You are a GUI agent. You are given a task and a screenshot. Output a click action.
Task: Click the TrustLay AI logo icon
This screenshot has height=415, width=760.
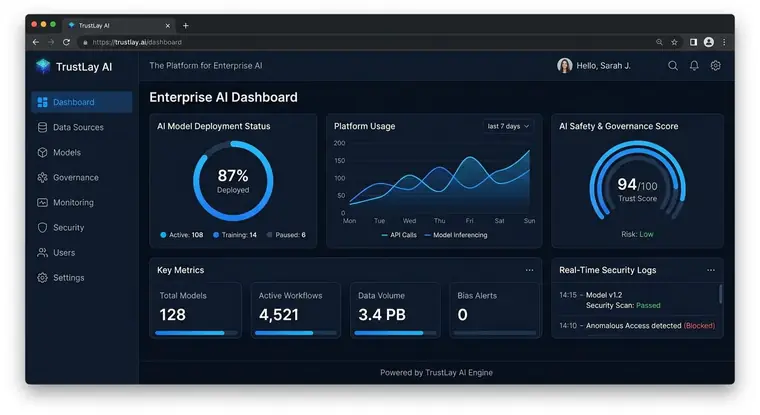(x=43, y=66)
